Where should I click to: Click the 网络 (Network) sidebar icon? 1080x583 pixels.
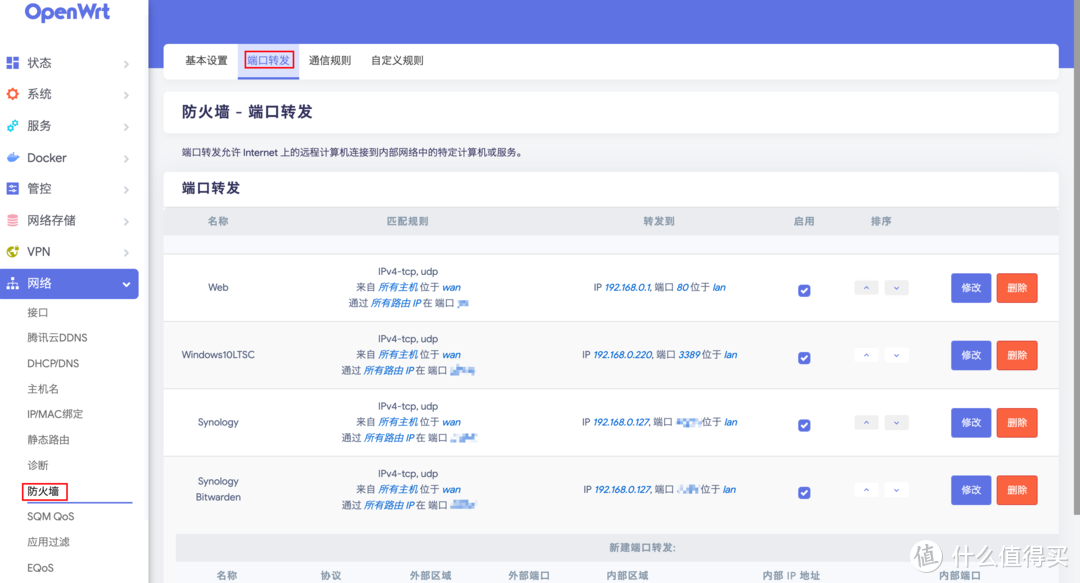click(15, 283)
